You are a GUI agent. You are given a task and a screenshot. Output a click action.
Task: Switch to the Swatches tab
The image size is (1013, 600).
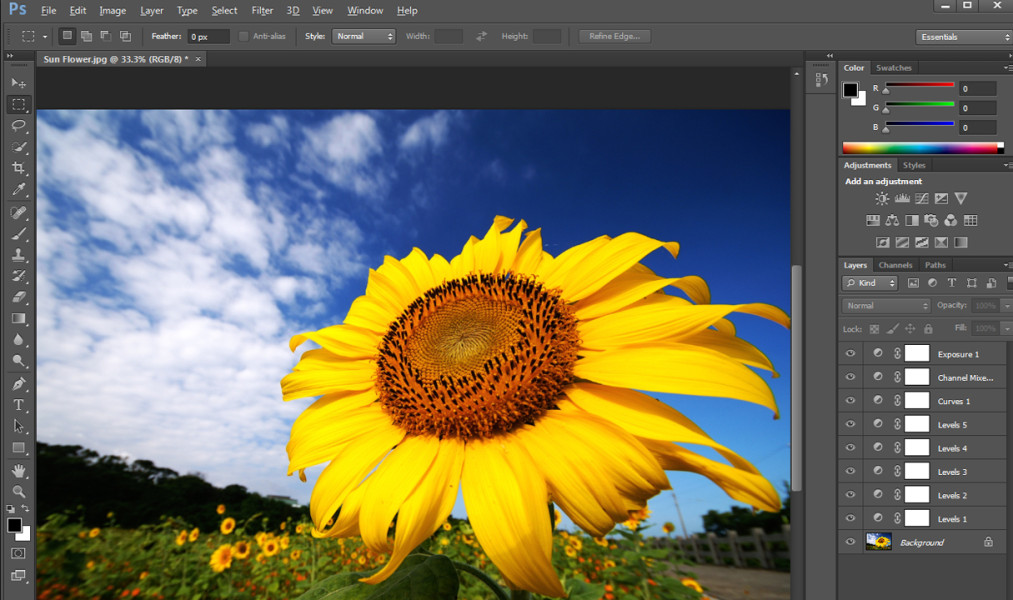(893, 68)
